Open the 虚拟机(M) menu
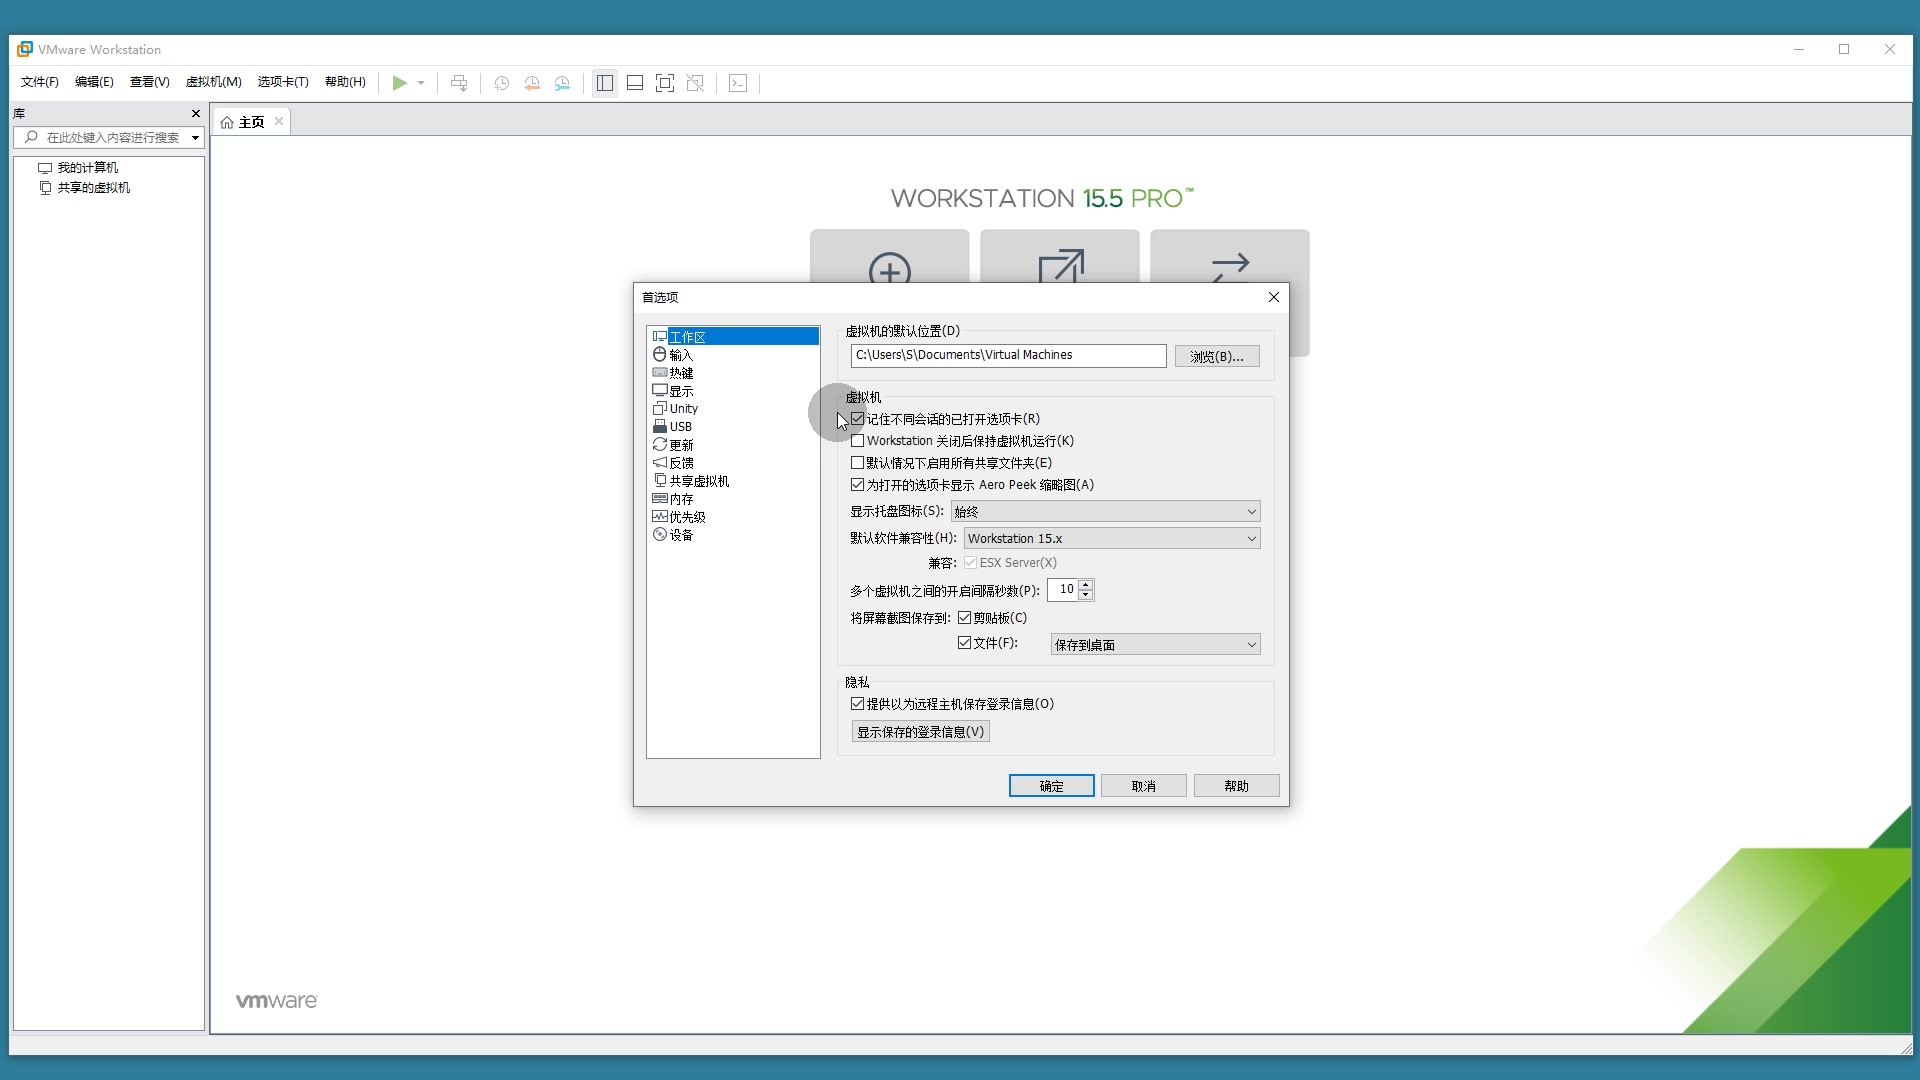This screenshot has height=1080, width=1920. [213, 82]
